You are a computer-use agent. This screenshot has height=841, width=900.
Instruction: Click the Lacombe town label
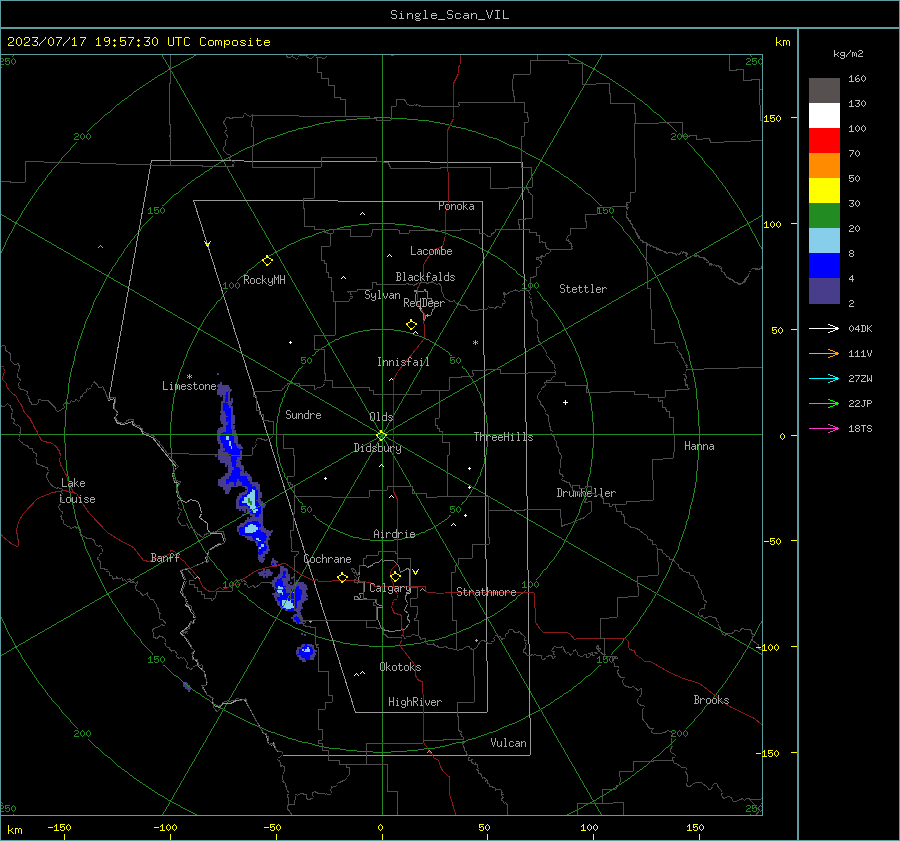tap(431, 251)
